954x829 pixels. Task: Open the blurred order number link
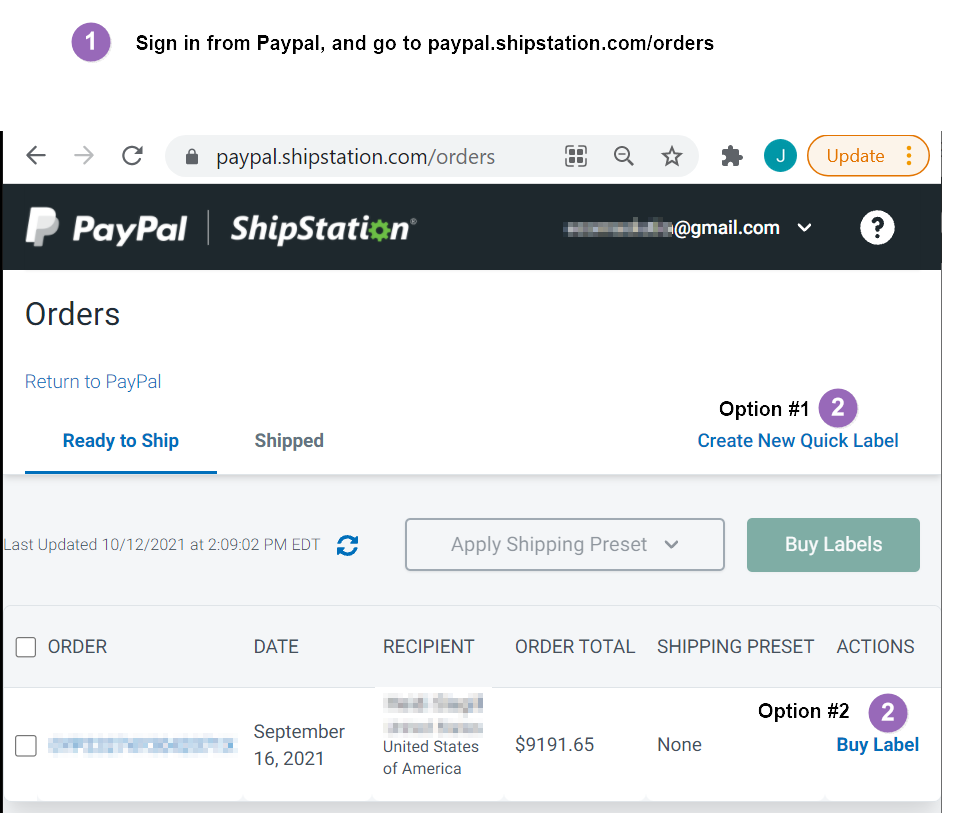tap(142, 745)
